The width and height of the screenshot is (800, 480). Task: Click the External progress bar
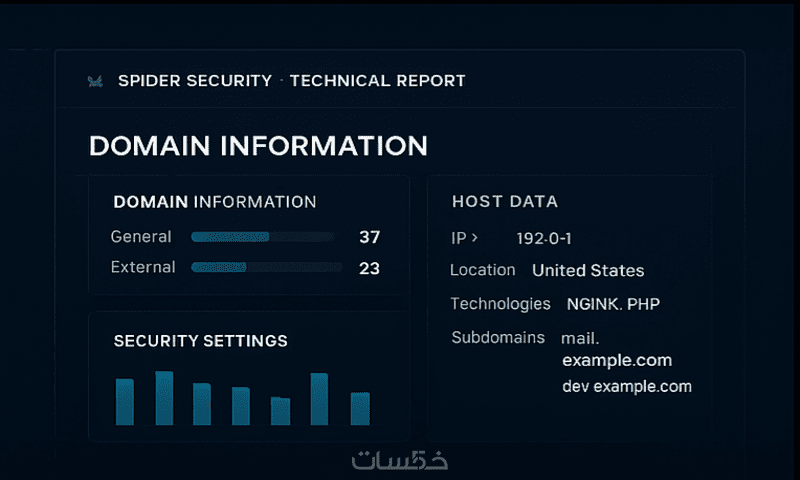tap(266, 267)
